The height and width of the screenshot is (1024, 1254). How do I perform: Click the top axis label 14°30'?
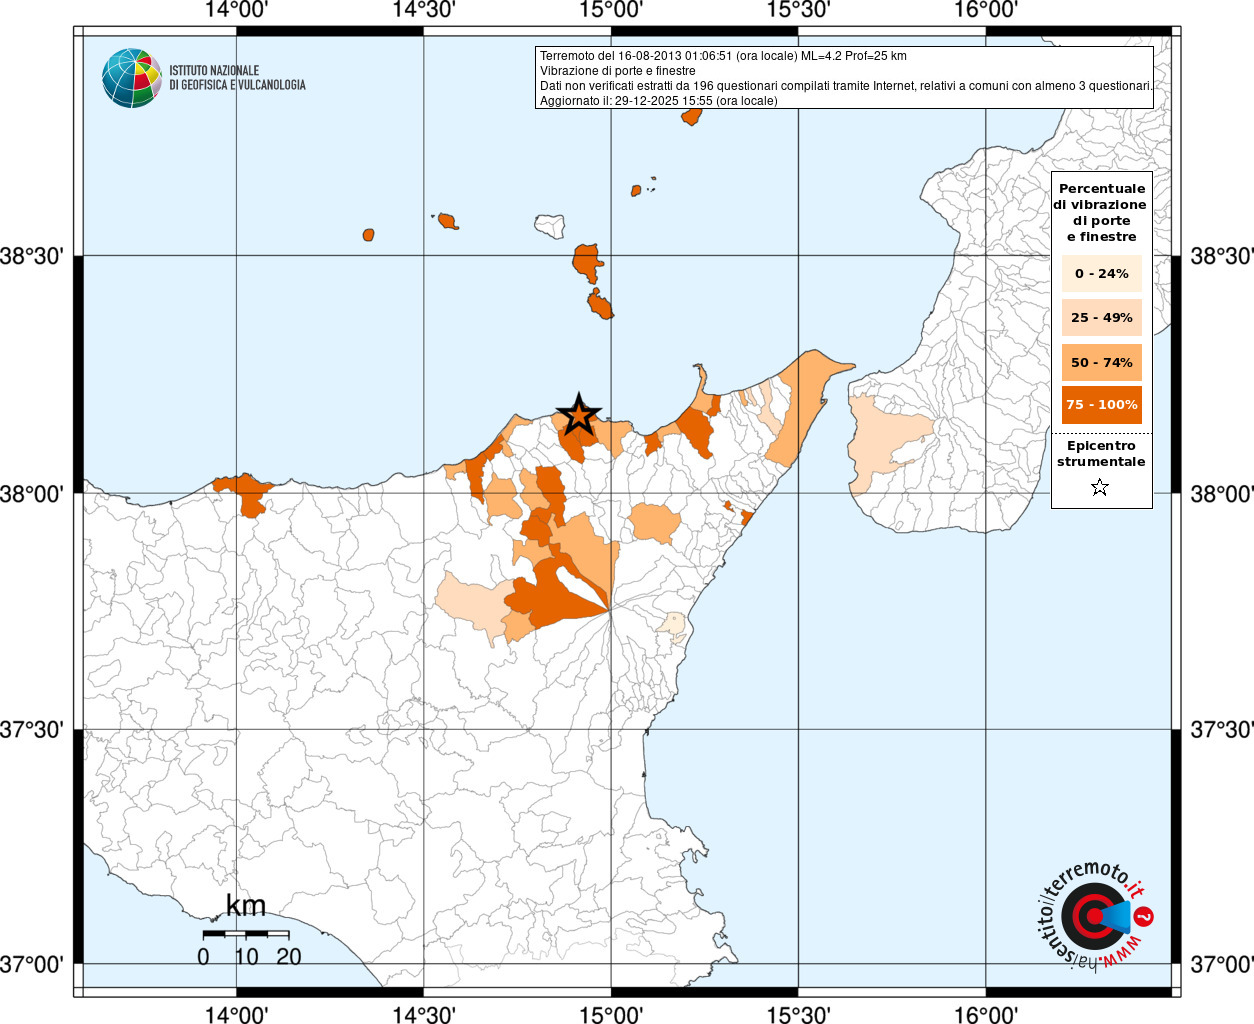tap(424, 10)
